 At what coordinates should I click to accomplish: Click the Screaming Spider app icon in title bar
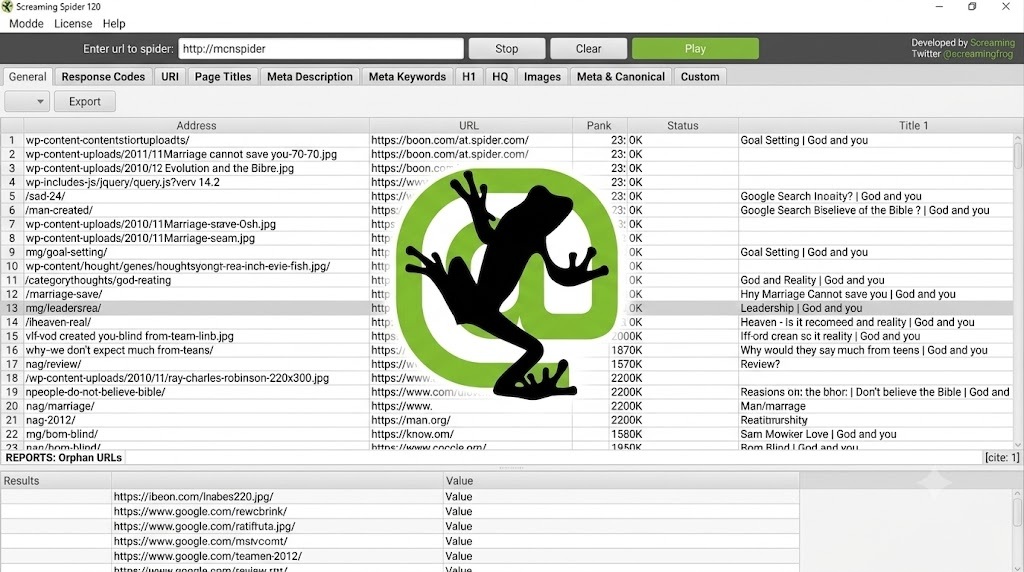pyautogui.click(x=7, y=7)
